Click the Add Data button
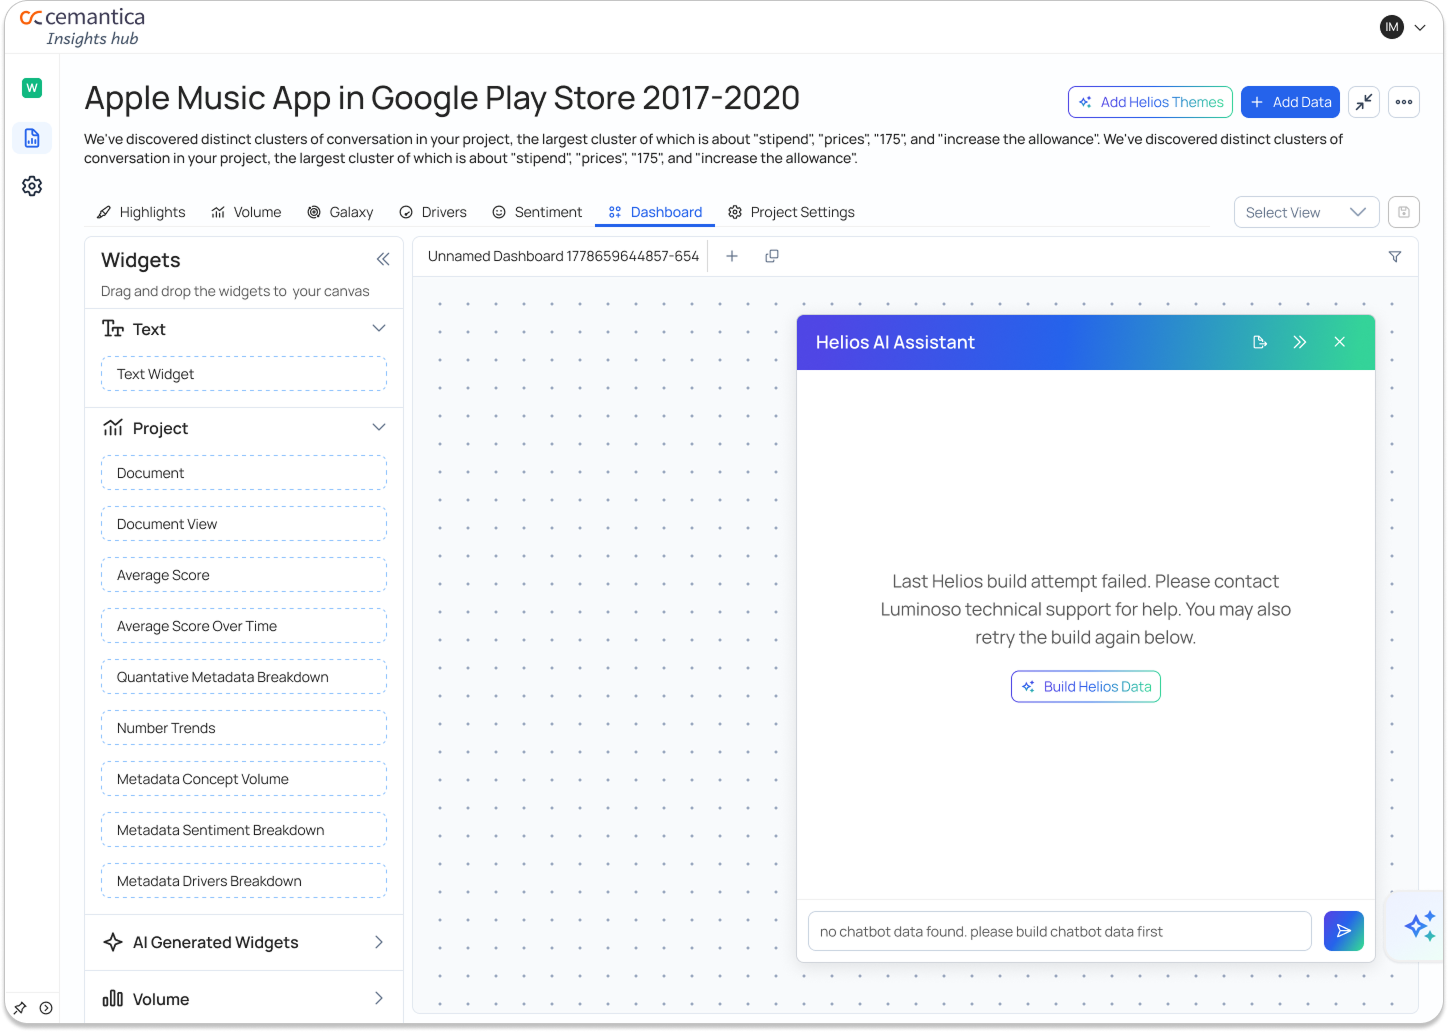This screenshot has width=1448, height=1032. (x=1290, y=102)
